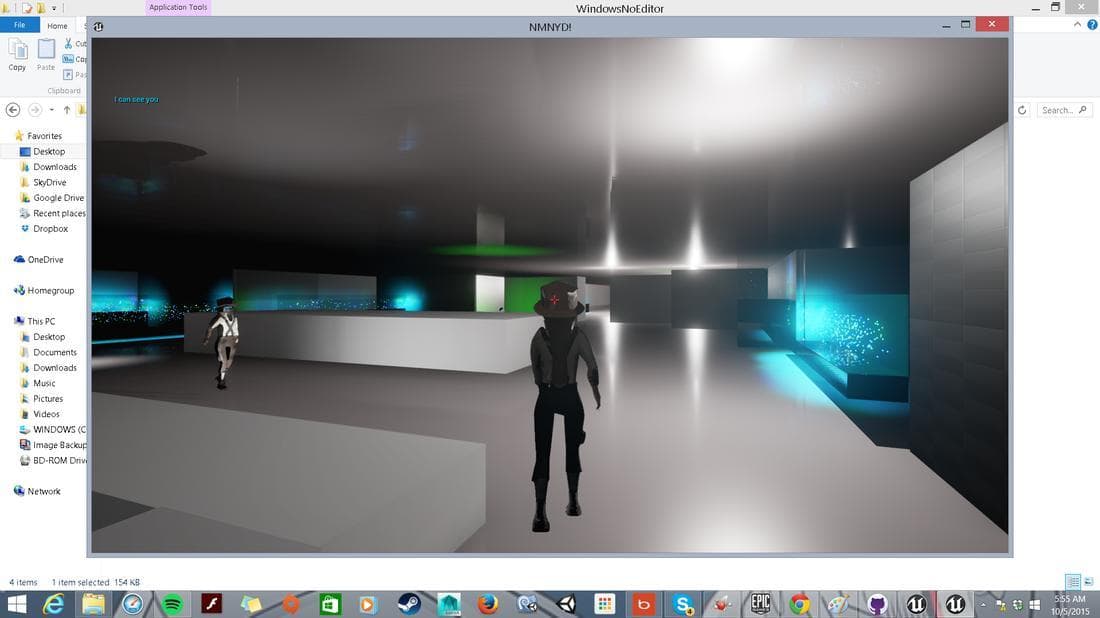Open Application Tools contextual tab
The width and height of the screenshot is (1100, 618).
coord(178,8)
